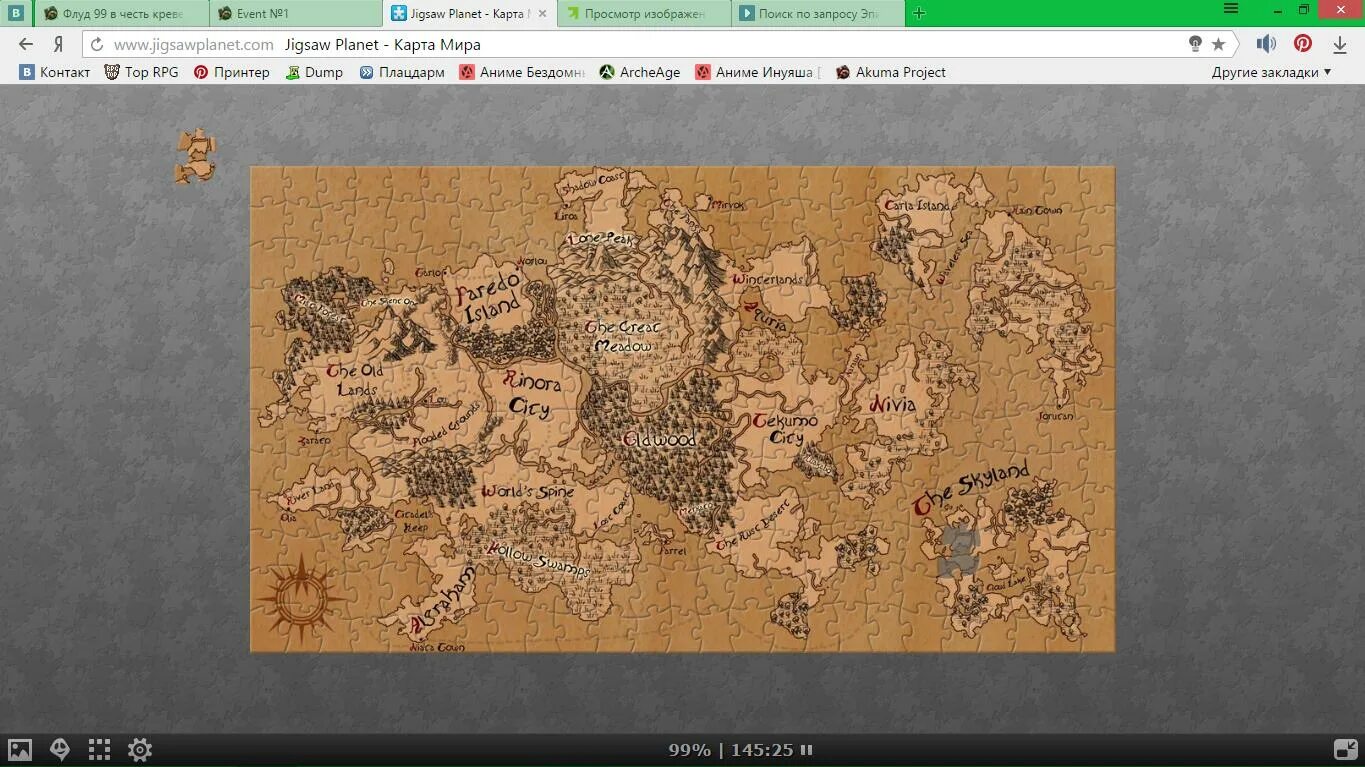Open the Akuma Project bookmark
The image size is (1365, 767).
coord(891,72)
